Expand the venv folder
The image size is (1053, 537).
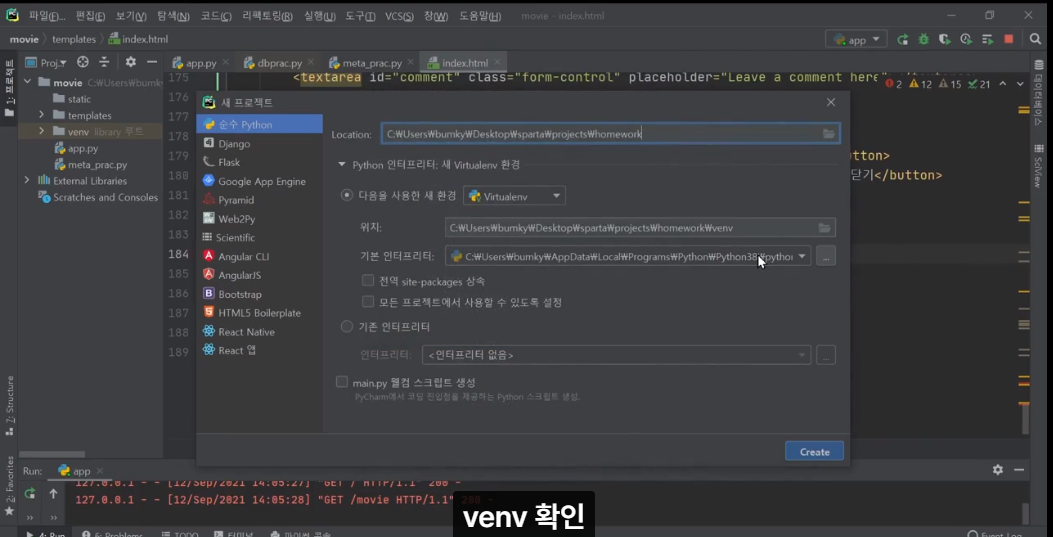pyautogui.click(x=41, y=132)
